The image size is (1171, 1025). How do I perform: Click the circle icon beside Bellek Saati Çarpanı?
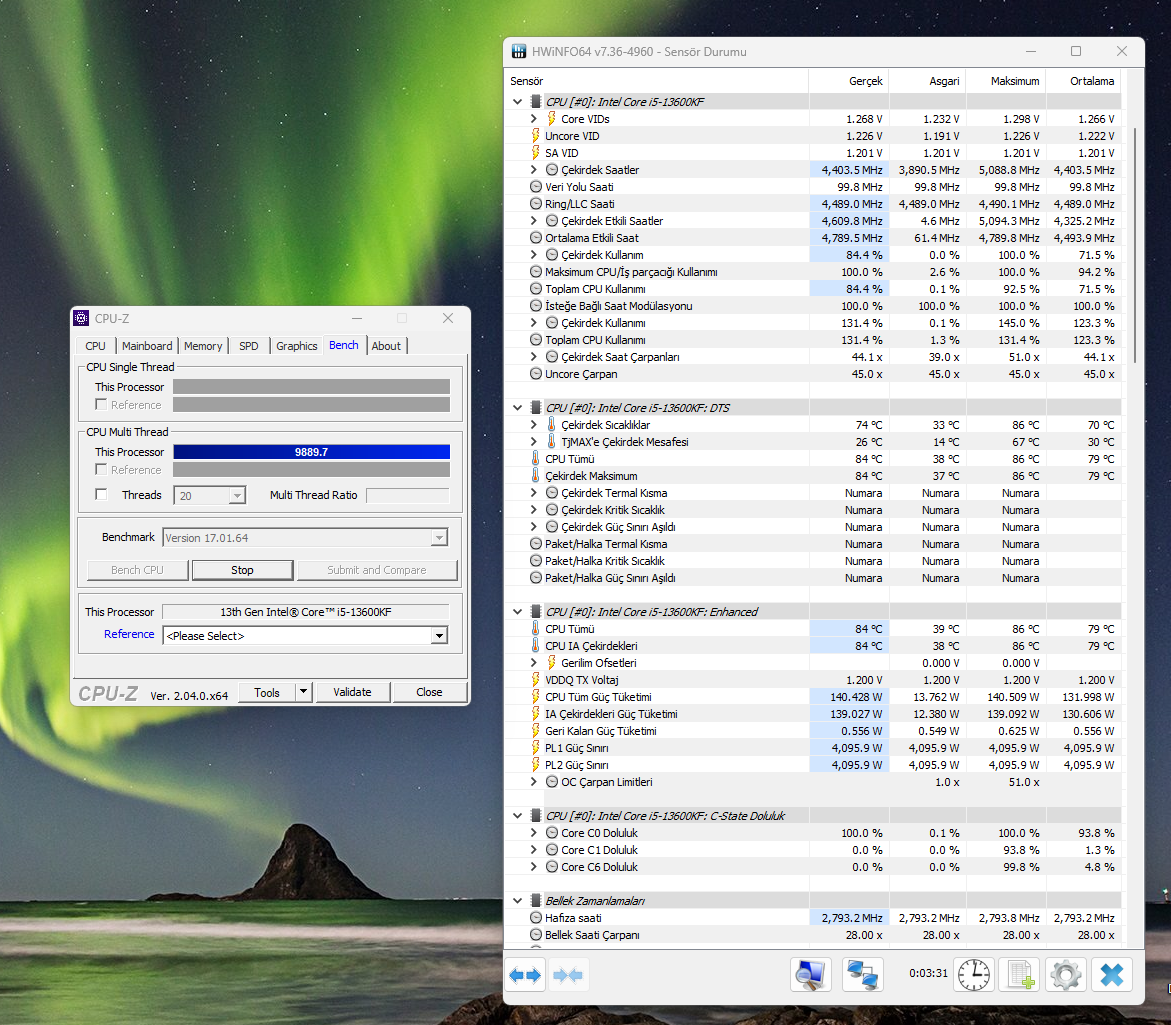[x=535, y=935]
